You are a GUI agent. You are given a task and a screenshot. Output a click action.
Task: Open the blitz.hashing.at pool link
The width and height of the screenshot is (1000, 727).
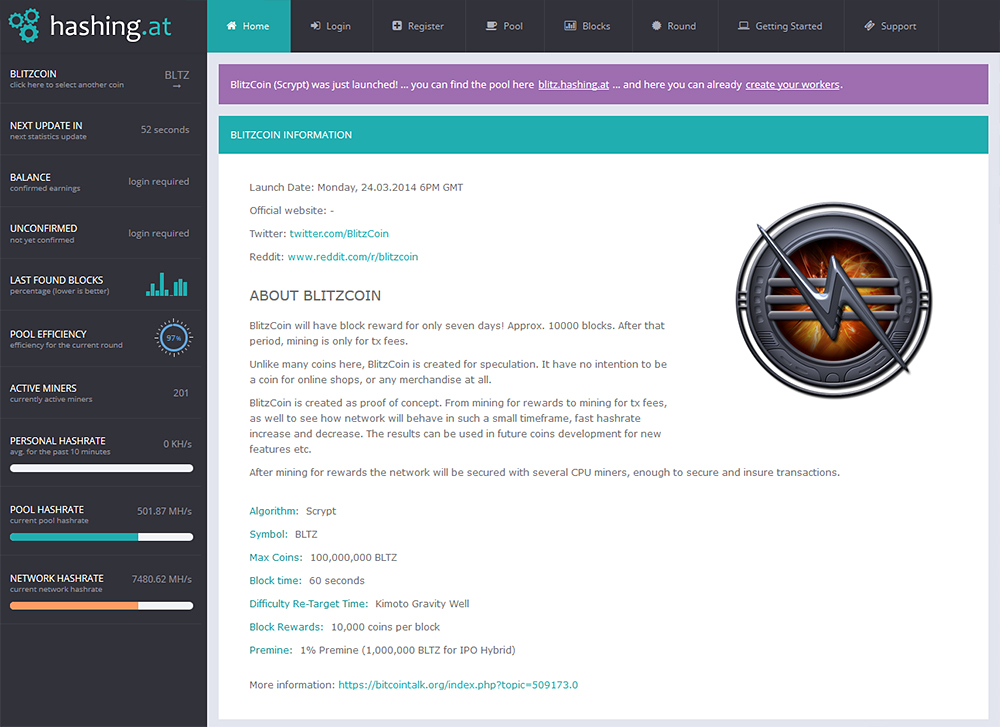pyautogui.click(x=573, y=85)
